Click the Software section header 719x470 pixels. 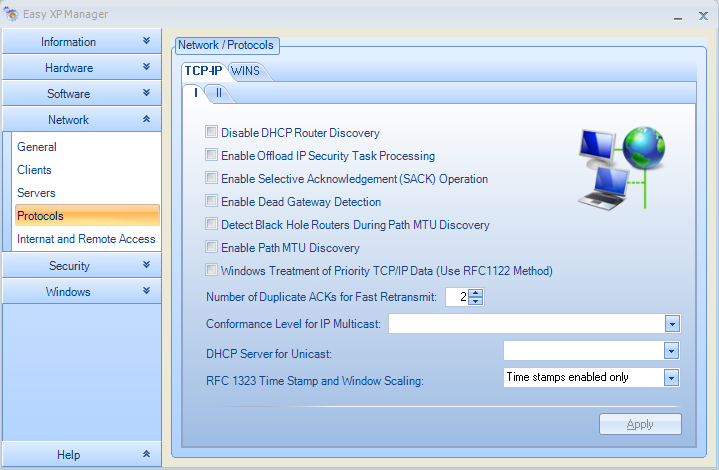pyautogui.click(x=82, y=93)
